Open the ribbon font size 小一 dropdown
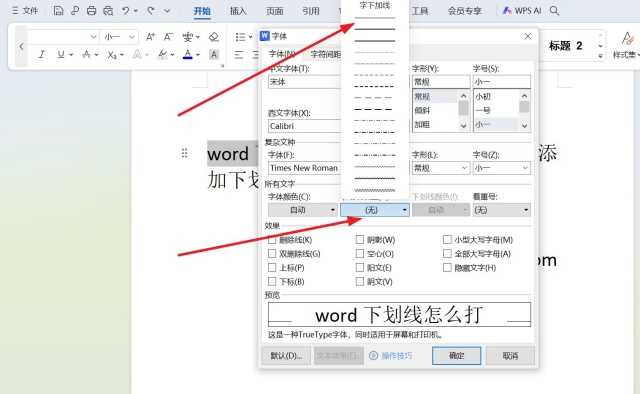Image resolution: width=640 pixels, height=394 pixels. pyautogui.click(x=131, y=37)
